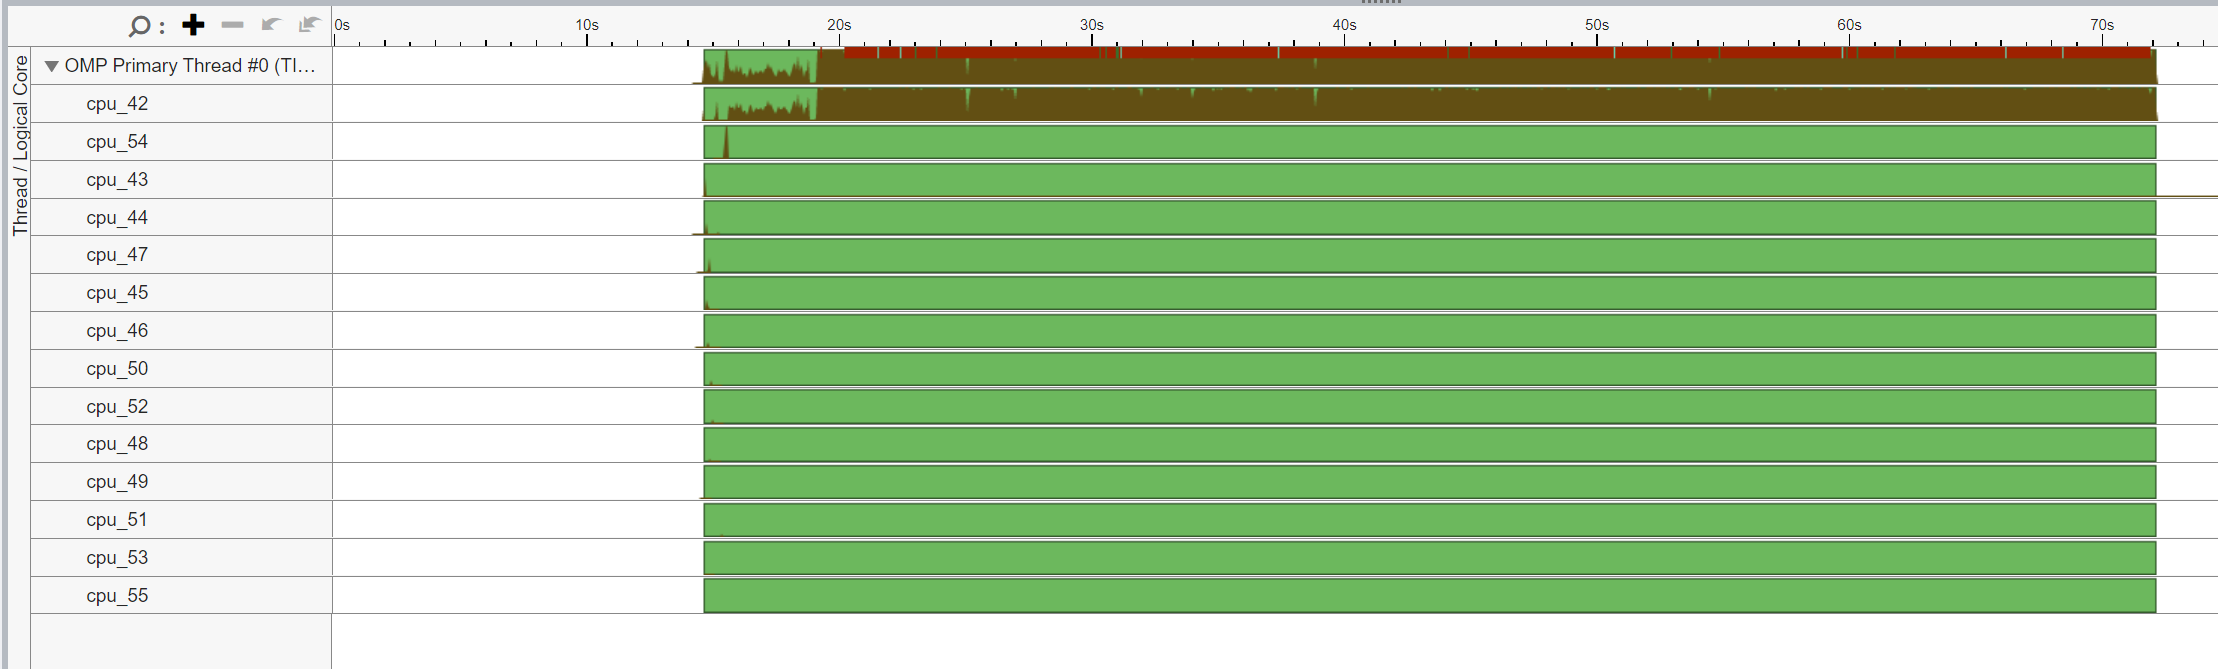Click the cpu_50 green activity bar
This screenshot has width=2218, height=669.
1430,369
